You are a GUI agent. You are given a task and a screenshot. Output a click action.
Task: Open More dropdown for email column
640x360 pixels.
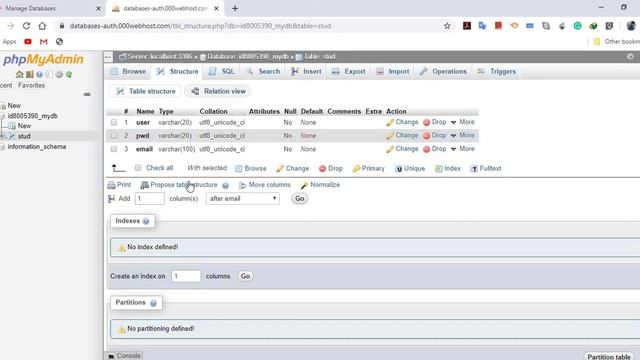click(x=462, y=149)
